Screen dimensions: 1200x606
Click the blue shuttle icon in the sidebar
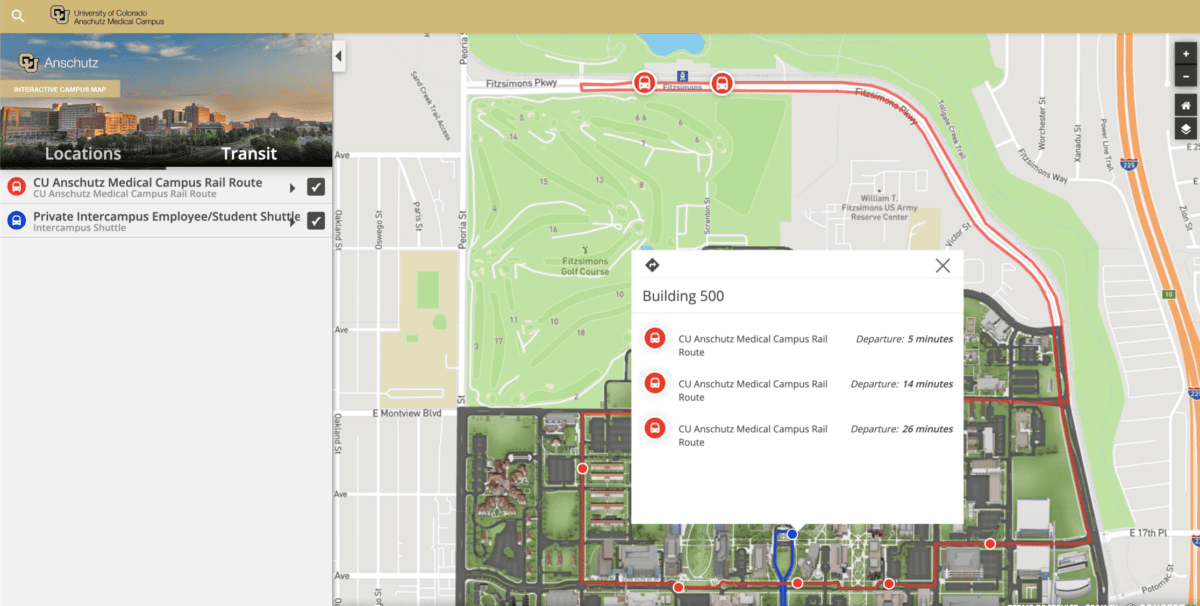click(15, 220)
